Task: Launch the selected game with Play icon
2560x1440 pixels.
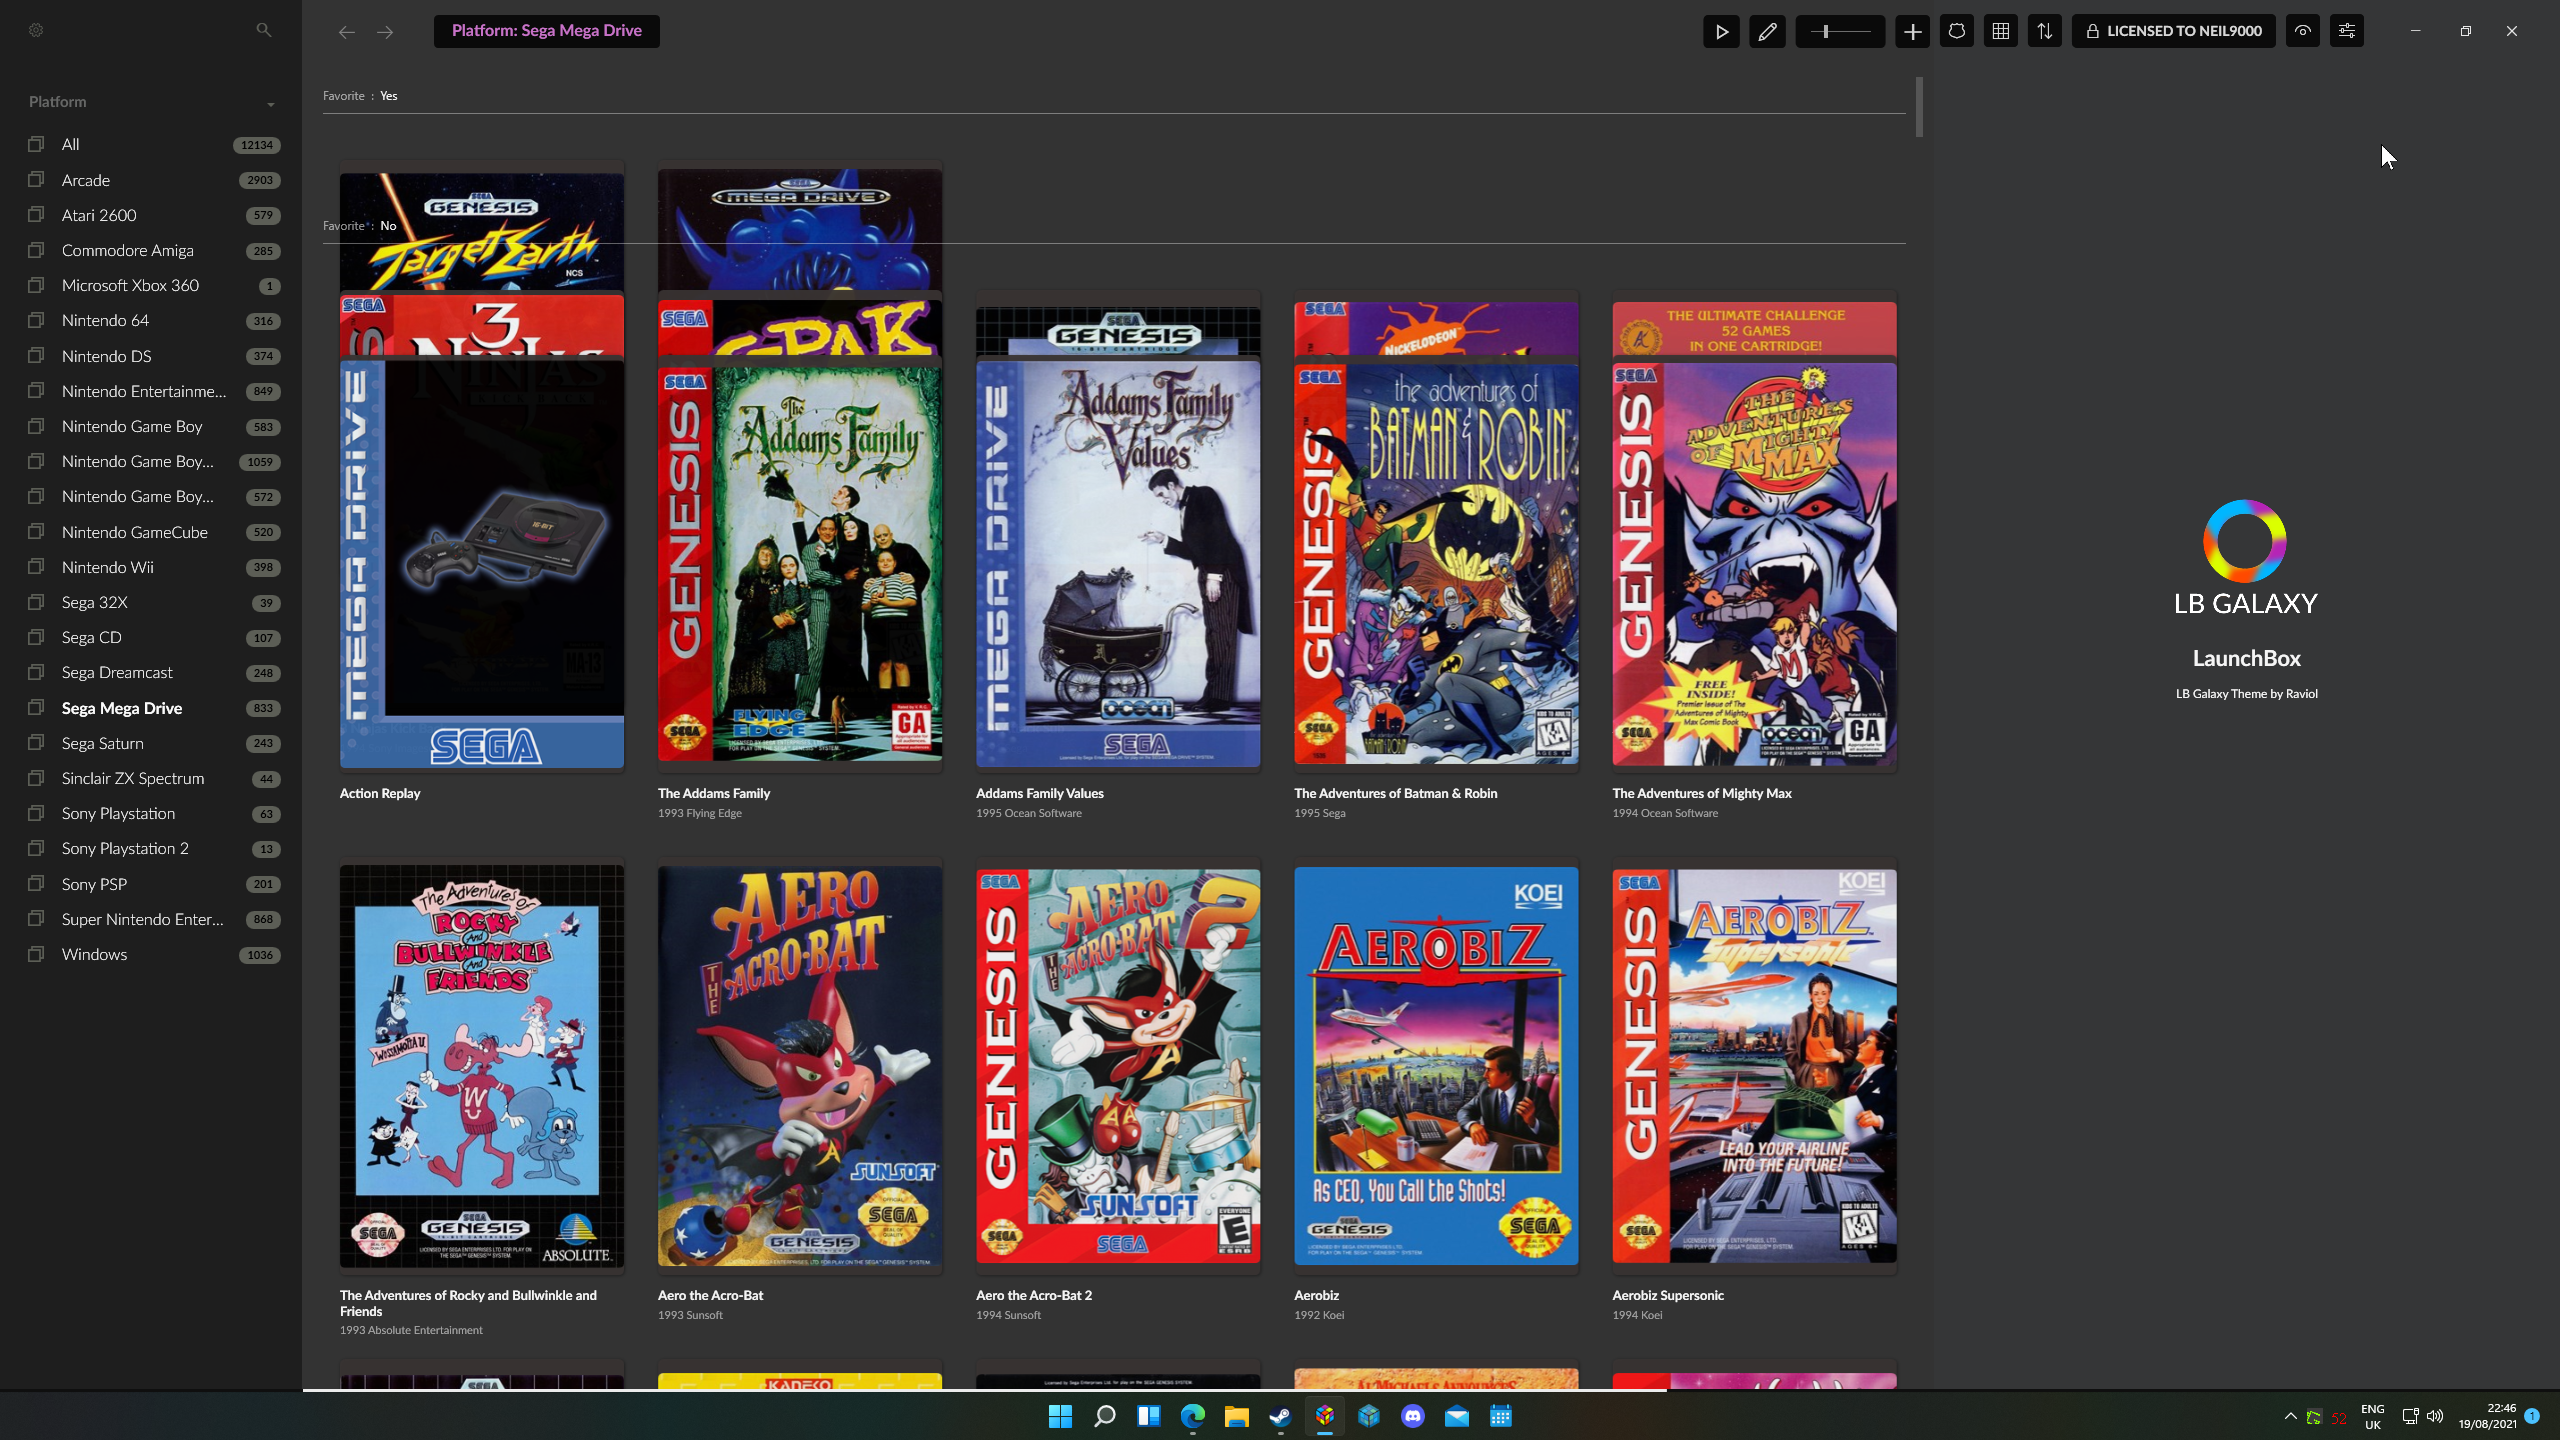Action: 1721,31
